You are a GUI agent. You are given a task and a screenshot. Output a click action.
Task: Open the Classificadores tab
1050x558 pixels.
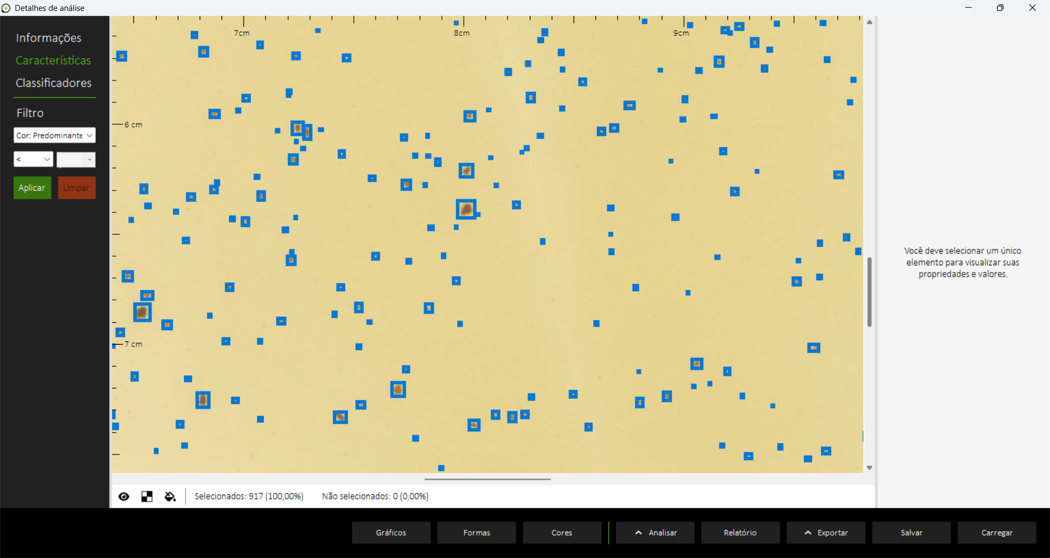53,83
